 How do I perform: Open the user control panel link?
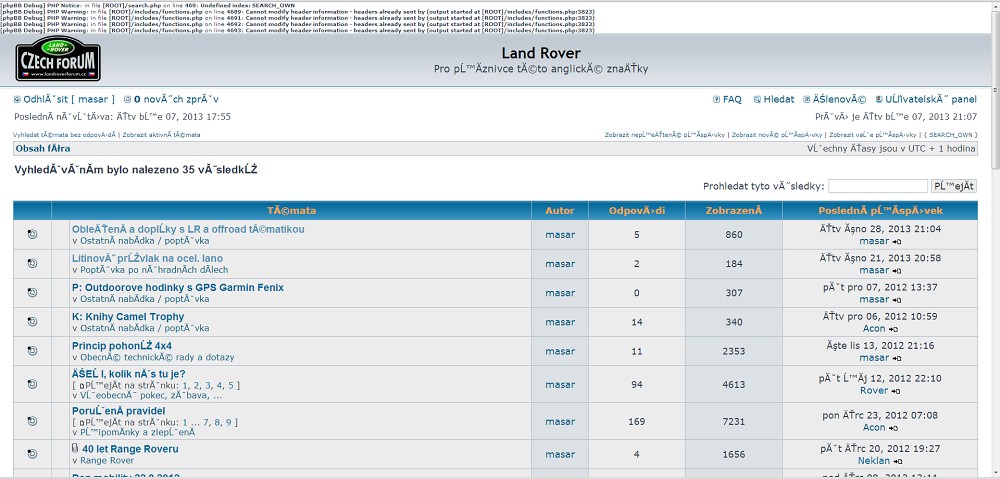pos(930,100)
